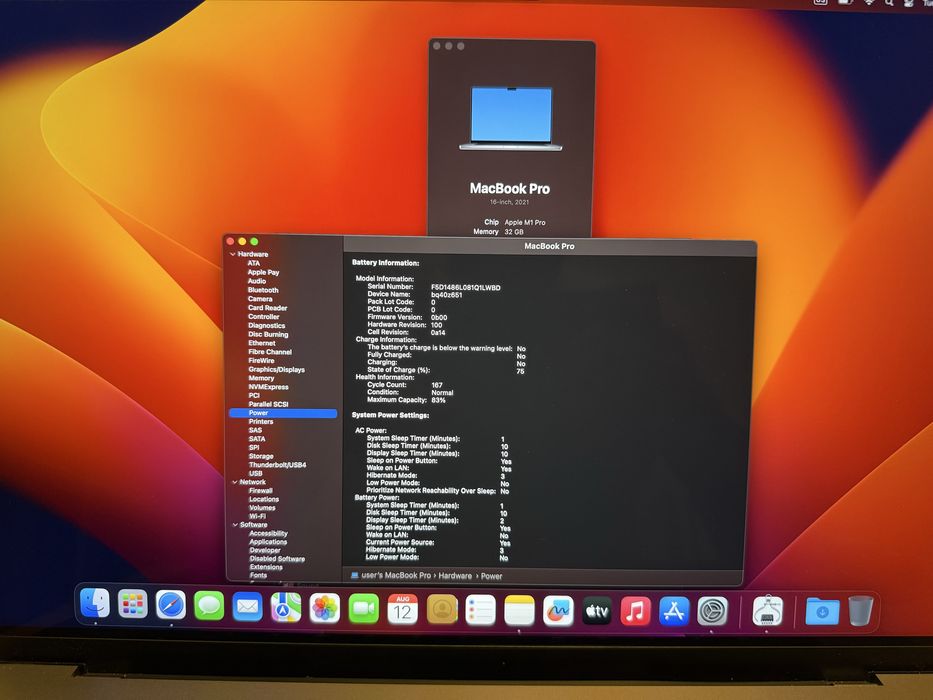
Task: Select Graphics/Displays in the sidebar
Action: pyautogui.click(x=277, y=370)
